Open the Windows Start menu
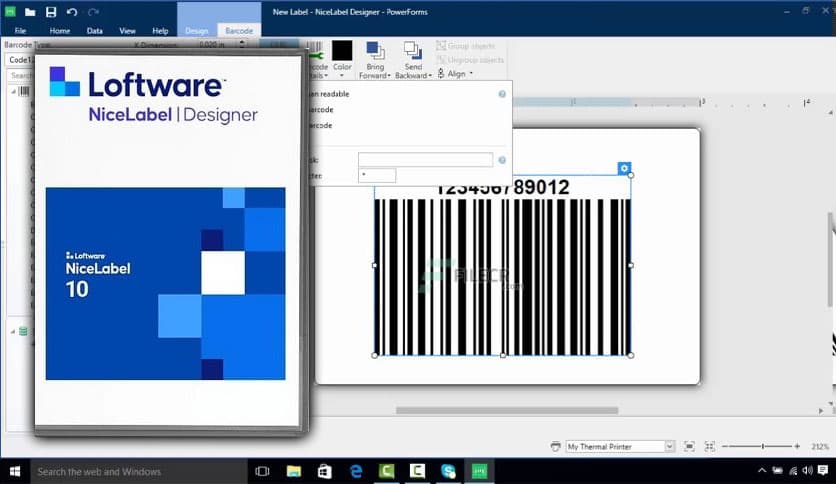836x484 pixels. (x=15, y=471)
